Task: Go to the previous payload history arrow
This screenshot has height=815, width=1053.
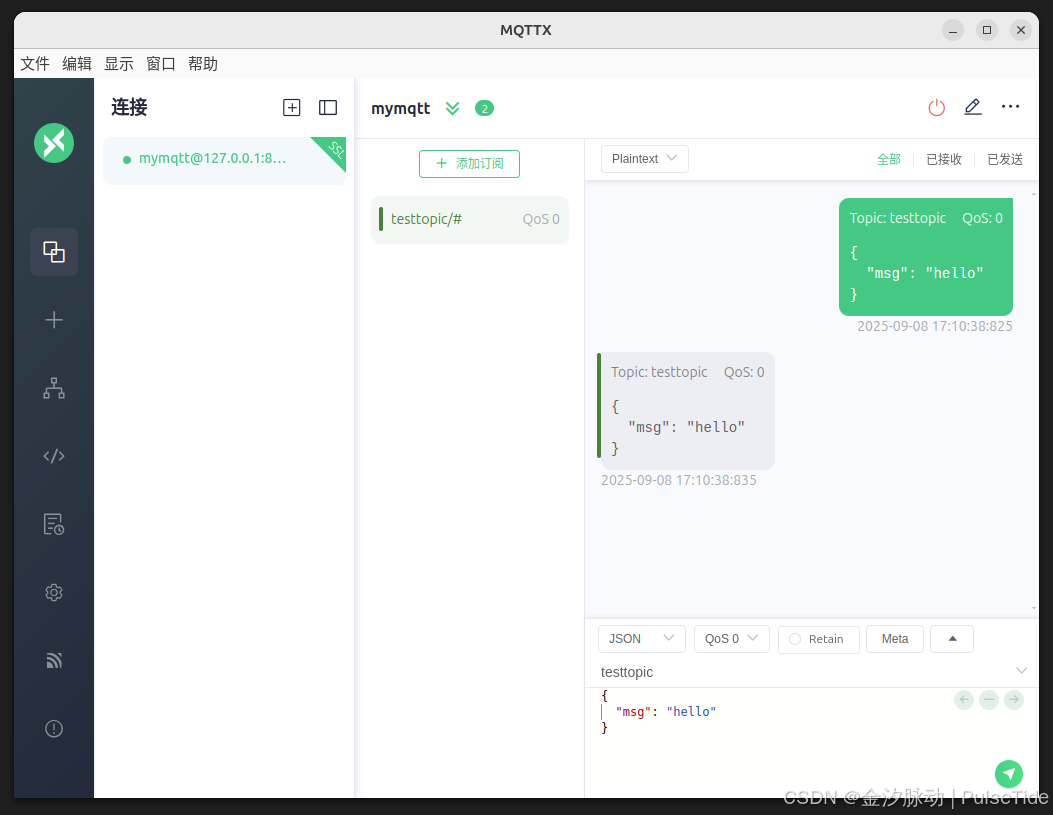Action: (964, 700)
